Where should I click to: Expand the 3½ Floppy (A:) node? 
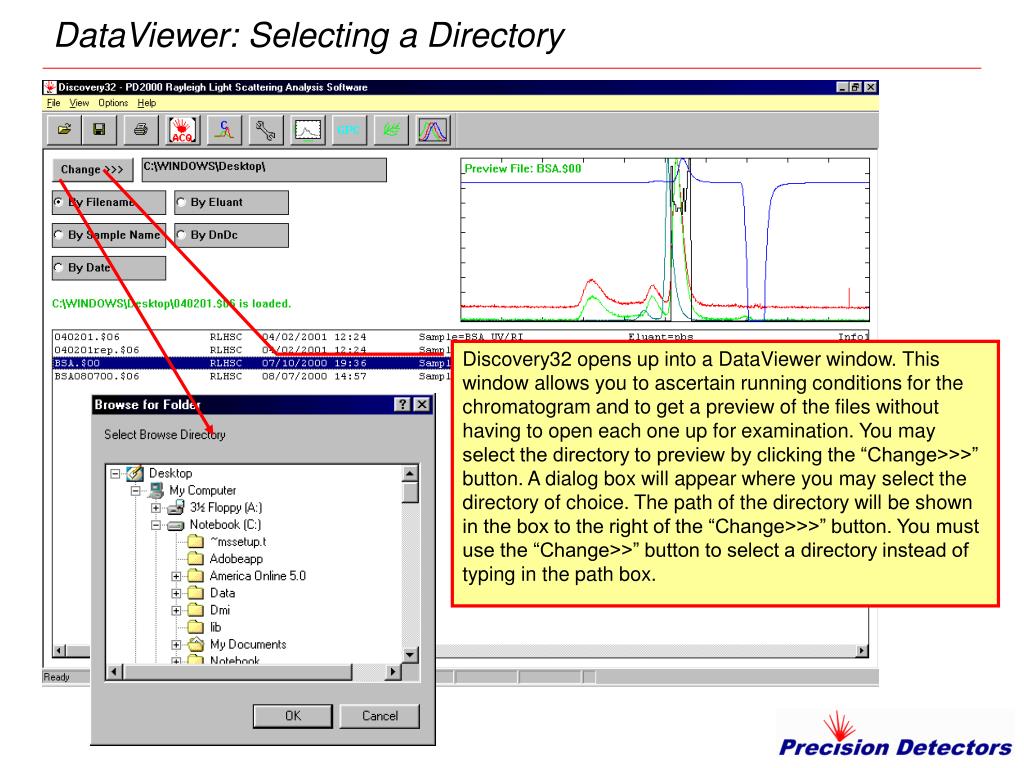point(155,507)
